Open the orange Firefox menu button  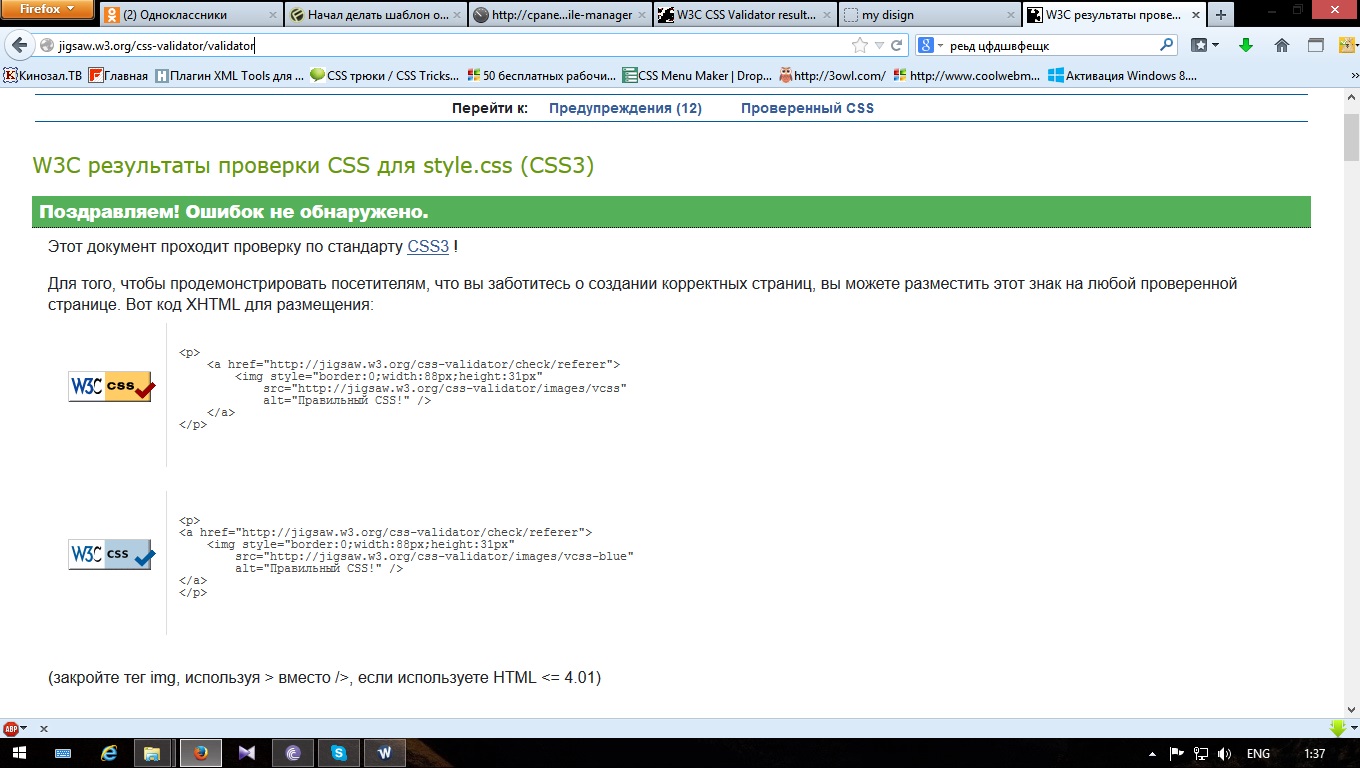48,10
